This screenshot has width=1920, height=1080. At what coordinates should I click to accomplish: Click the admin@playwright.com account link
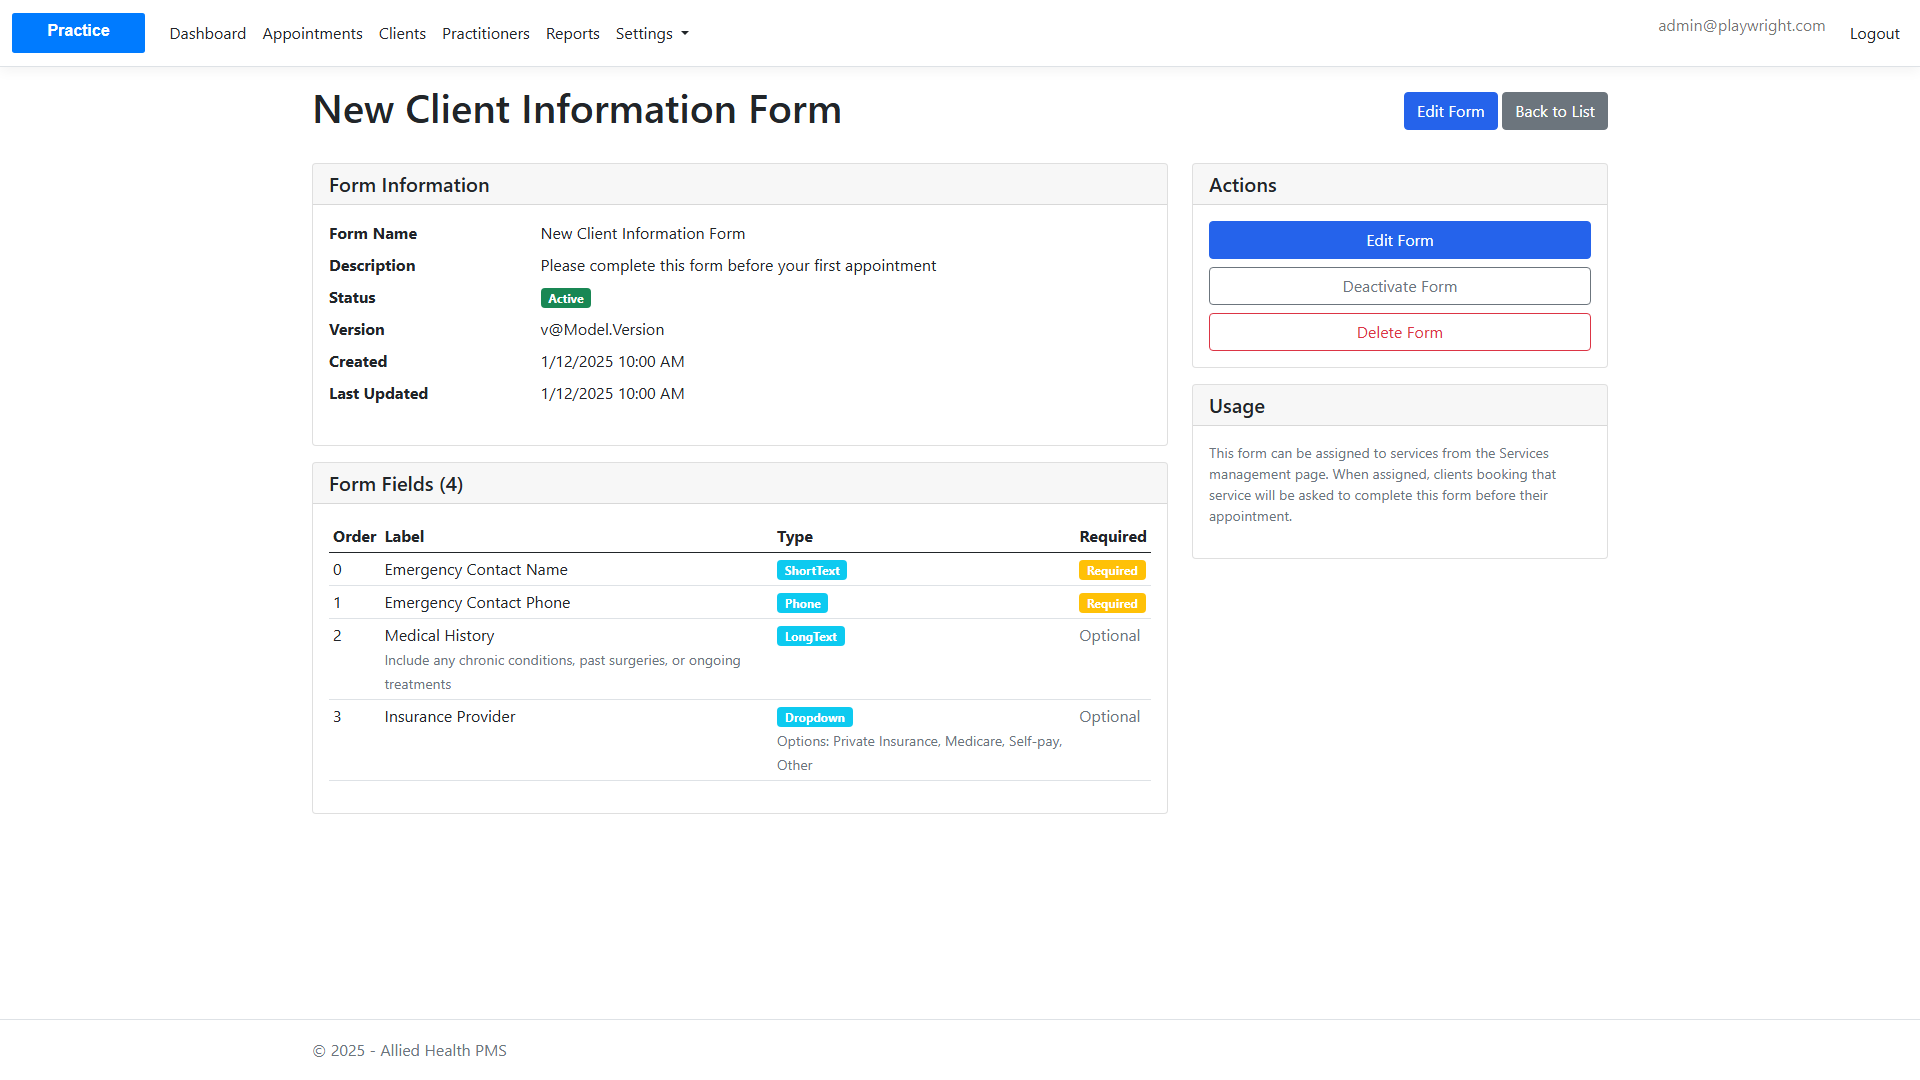1741,26
